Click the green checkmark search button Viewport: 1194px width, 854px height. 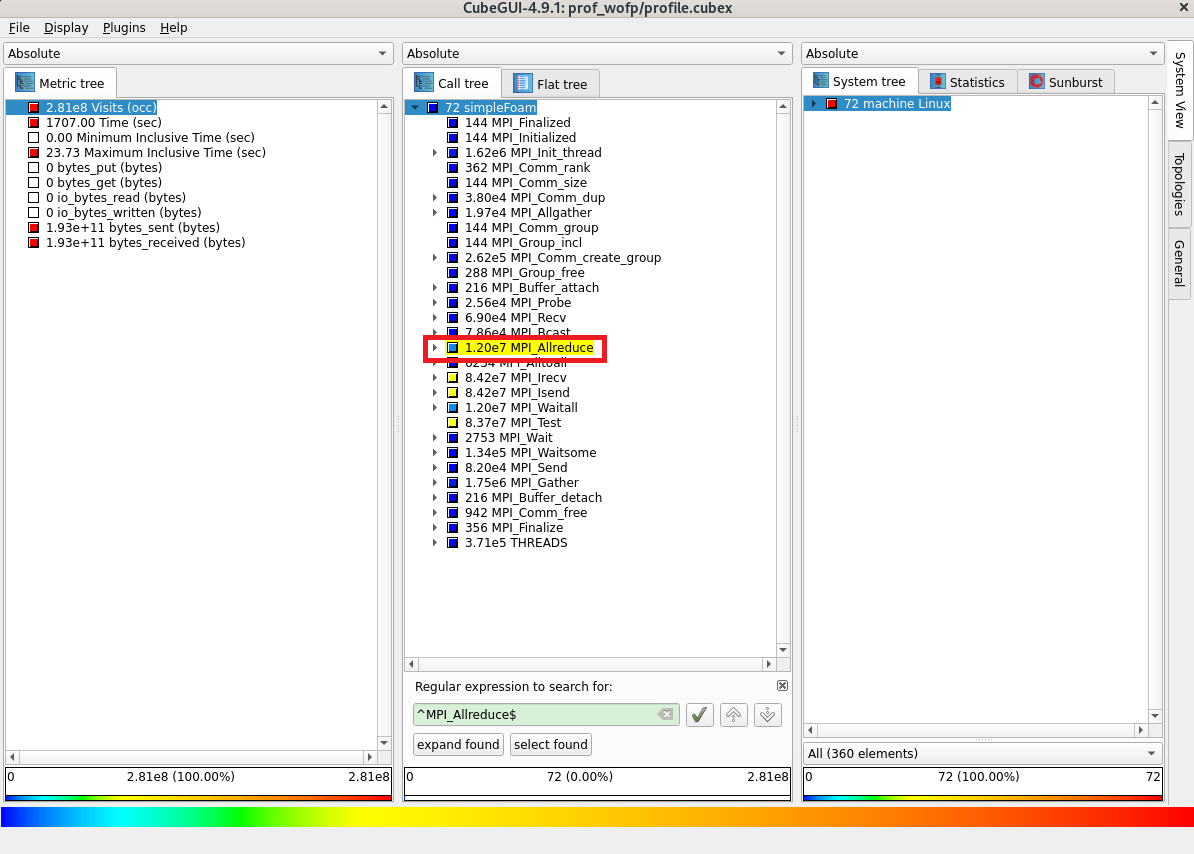[x=699, y=714]
